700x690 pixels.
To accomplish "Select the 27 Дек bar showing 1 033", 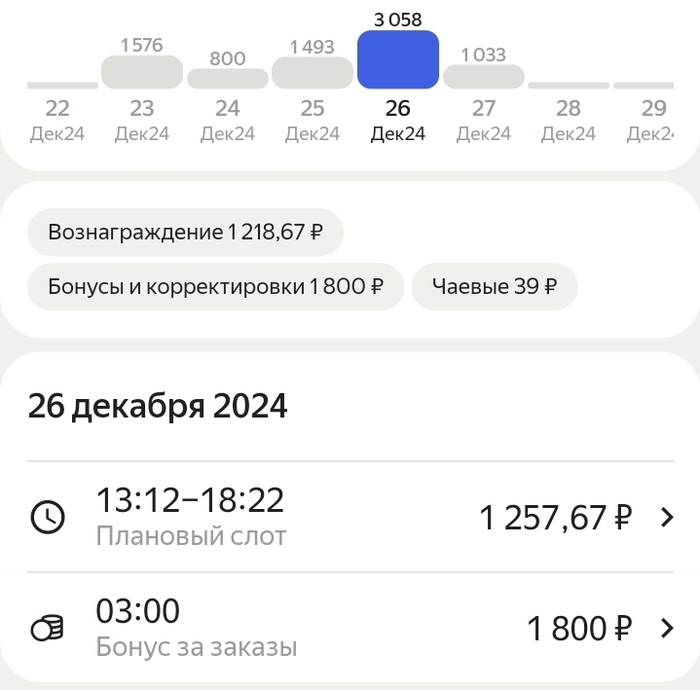I will point(484,77).
